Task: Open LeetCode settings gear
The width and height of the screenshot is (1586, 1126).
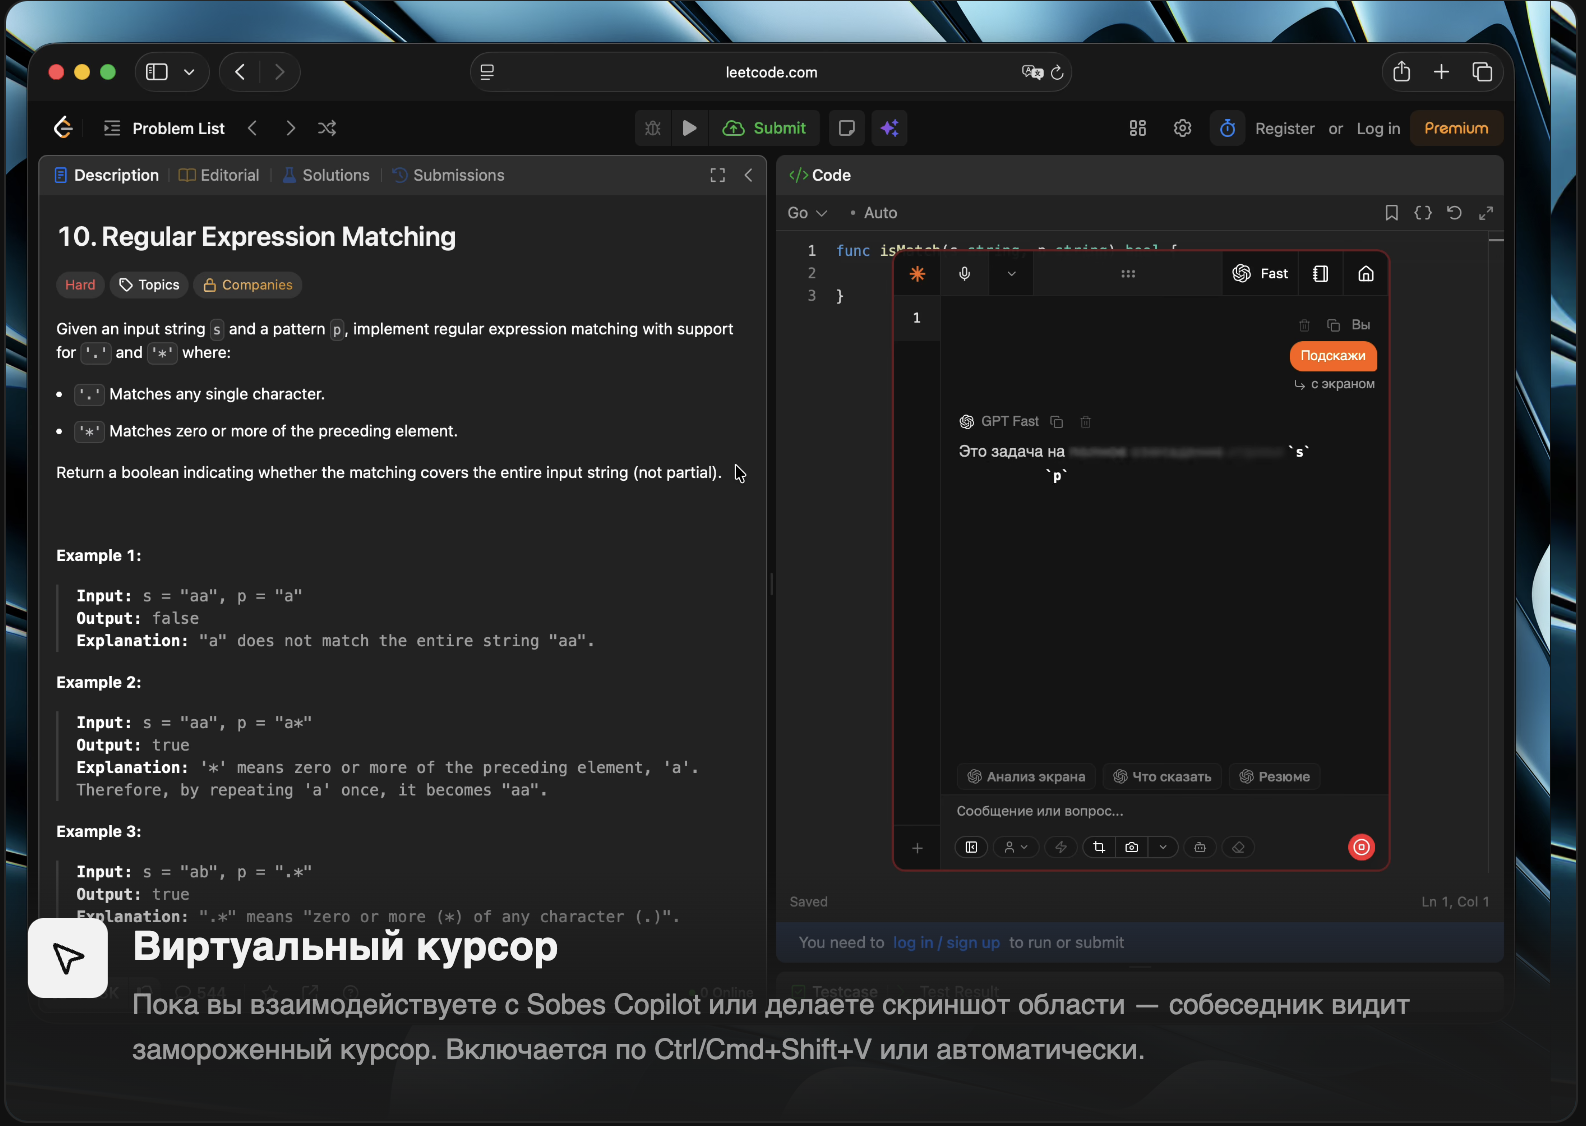Action: point(1183,128)
